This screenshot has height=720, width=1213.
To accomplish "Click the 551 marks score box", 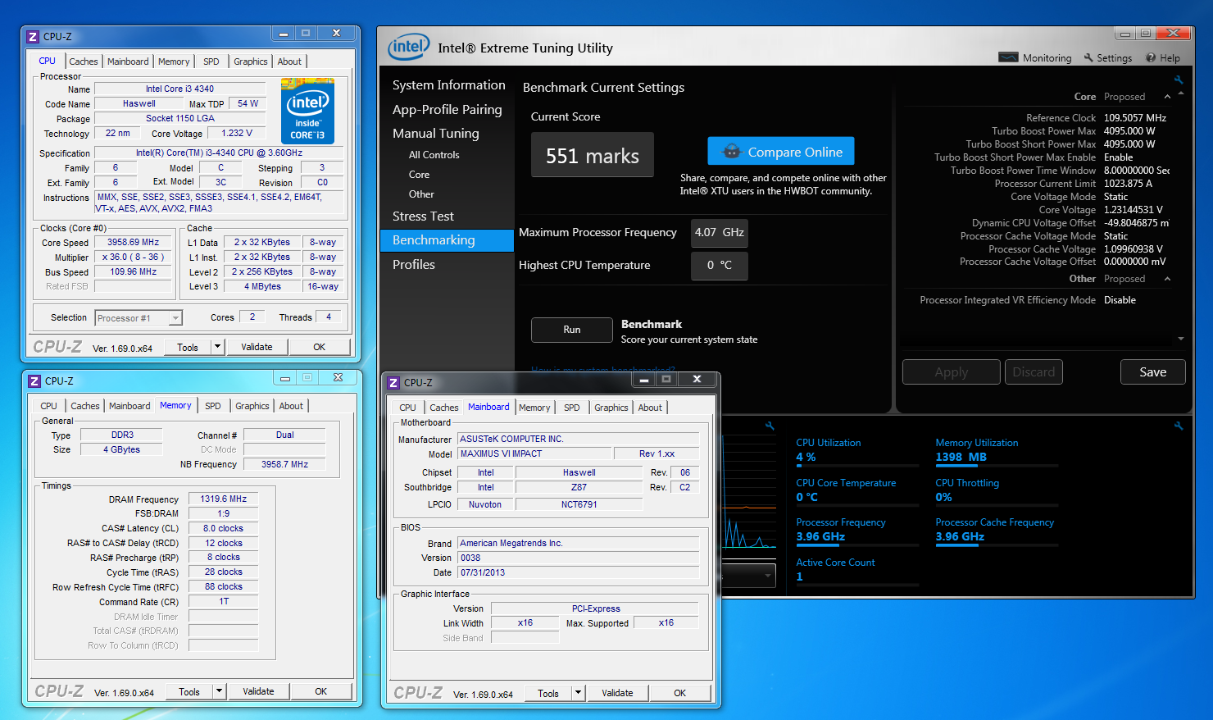I will coord(592,155).
